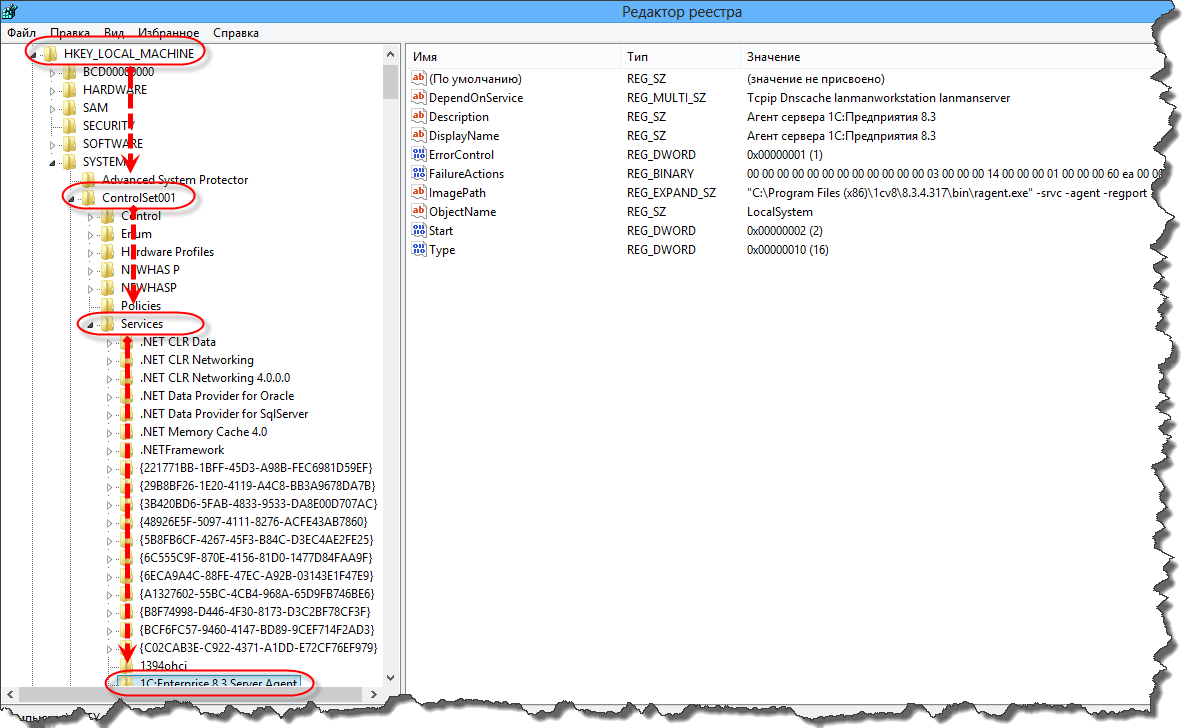
Task: Click the 'LocalSystem' ObjectName data
Action: (779, 212)
